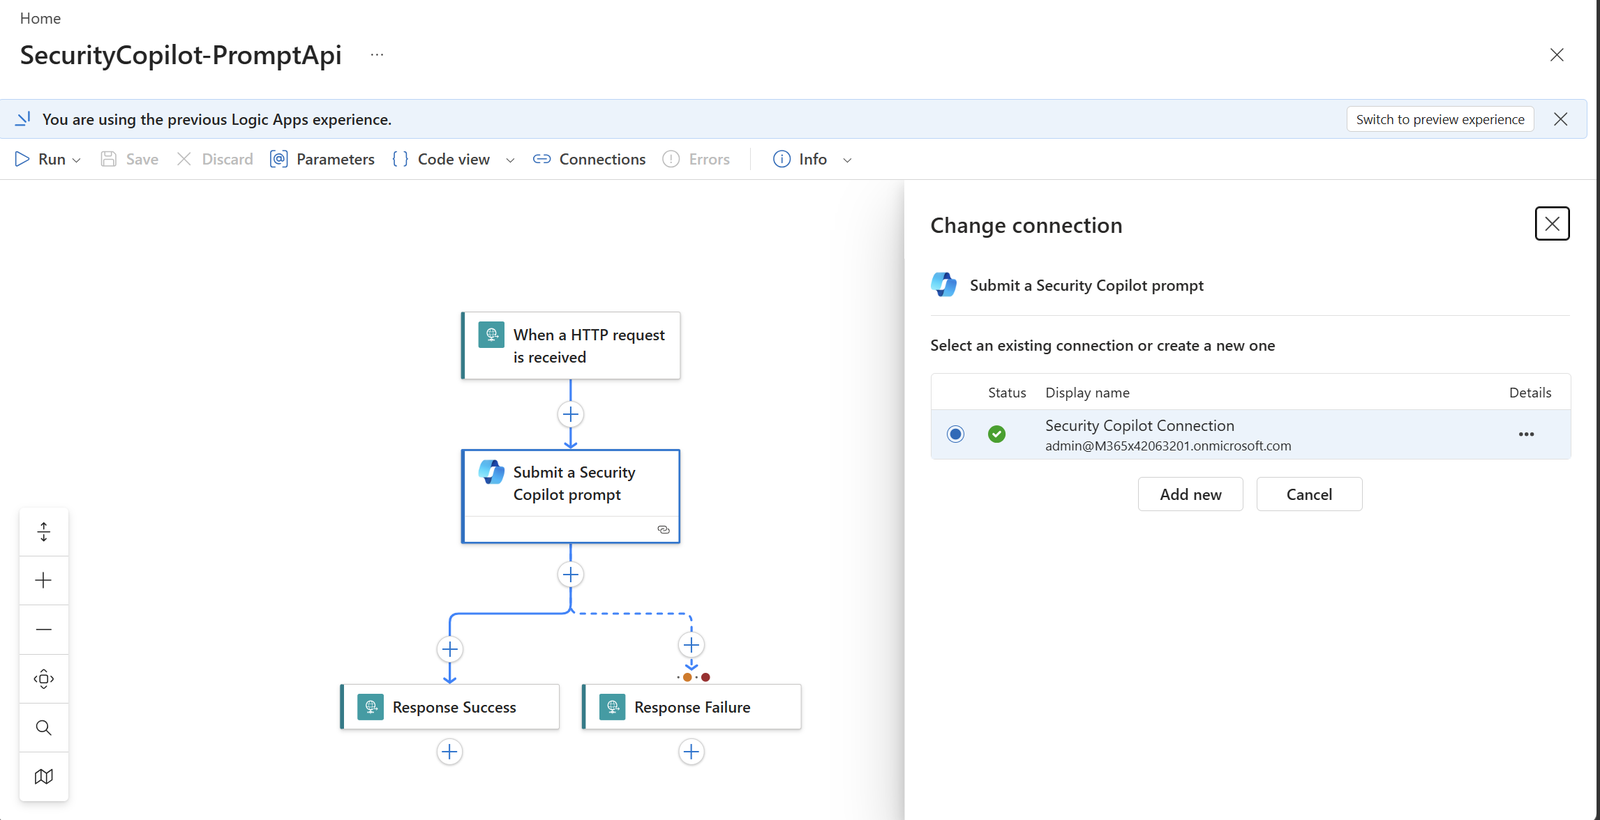This screenshot has width=1600, height=820.
Task: Open details ellipsis for Security Copilot Connection
Action: tap(1526, 434)
